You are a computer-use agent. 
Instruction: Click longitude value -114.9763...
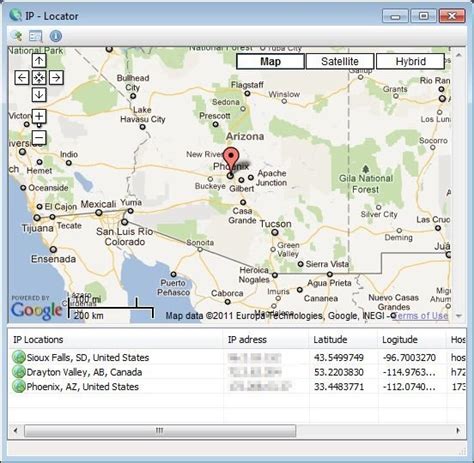click(409, 372)
